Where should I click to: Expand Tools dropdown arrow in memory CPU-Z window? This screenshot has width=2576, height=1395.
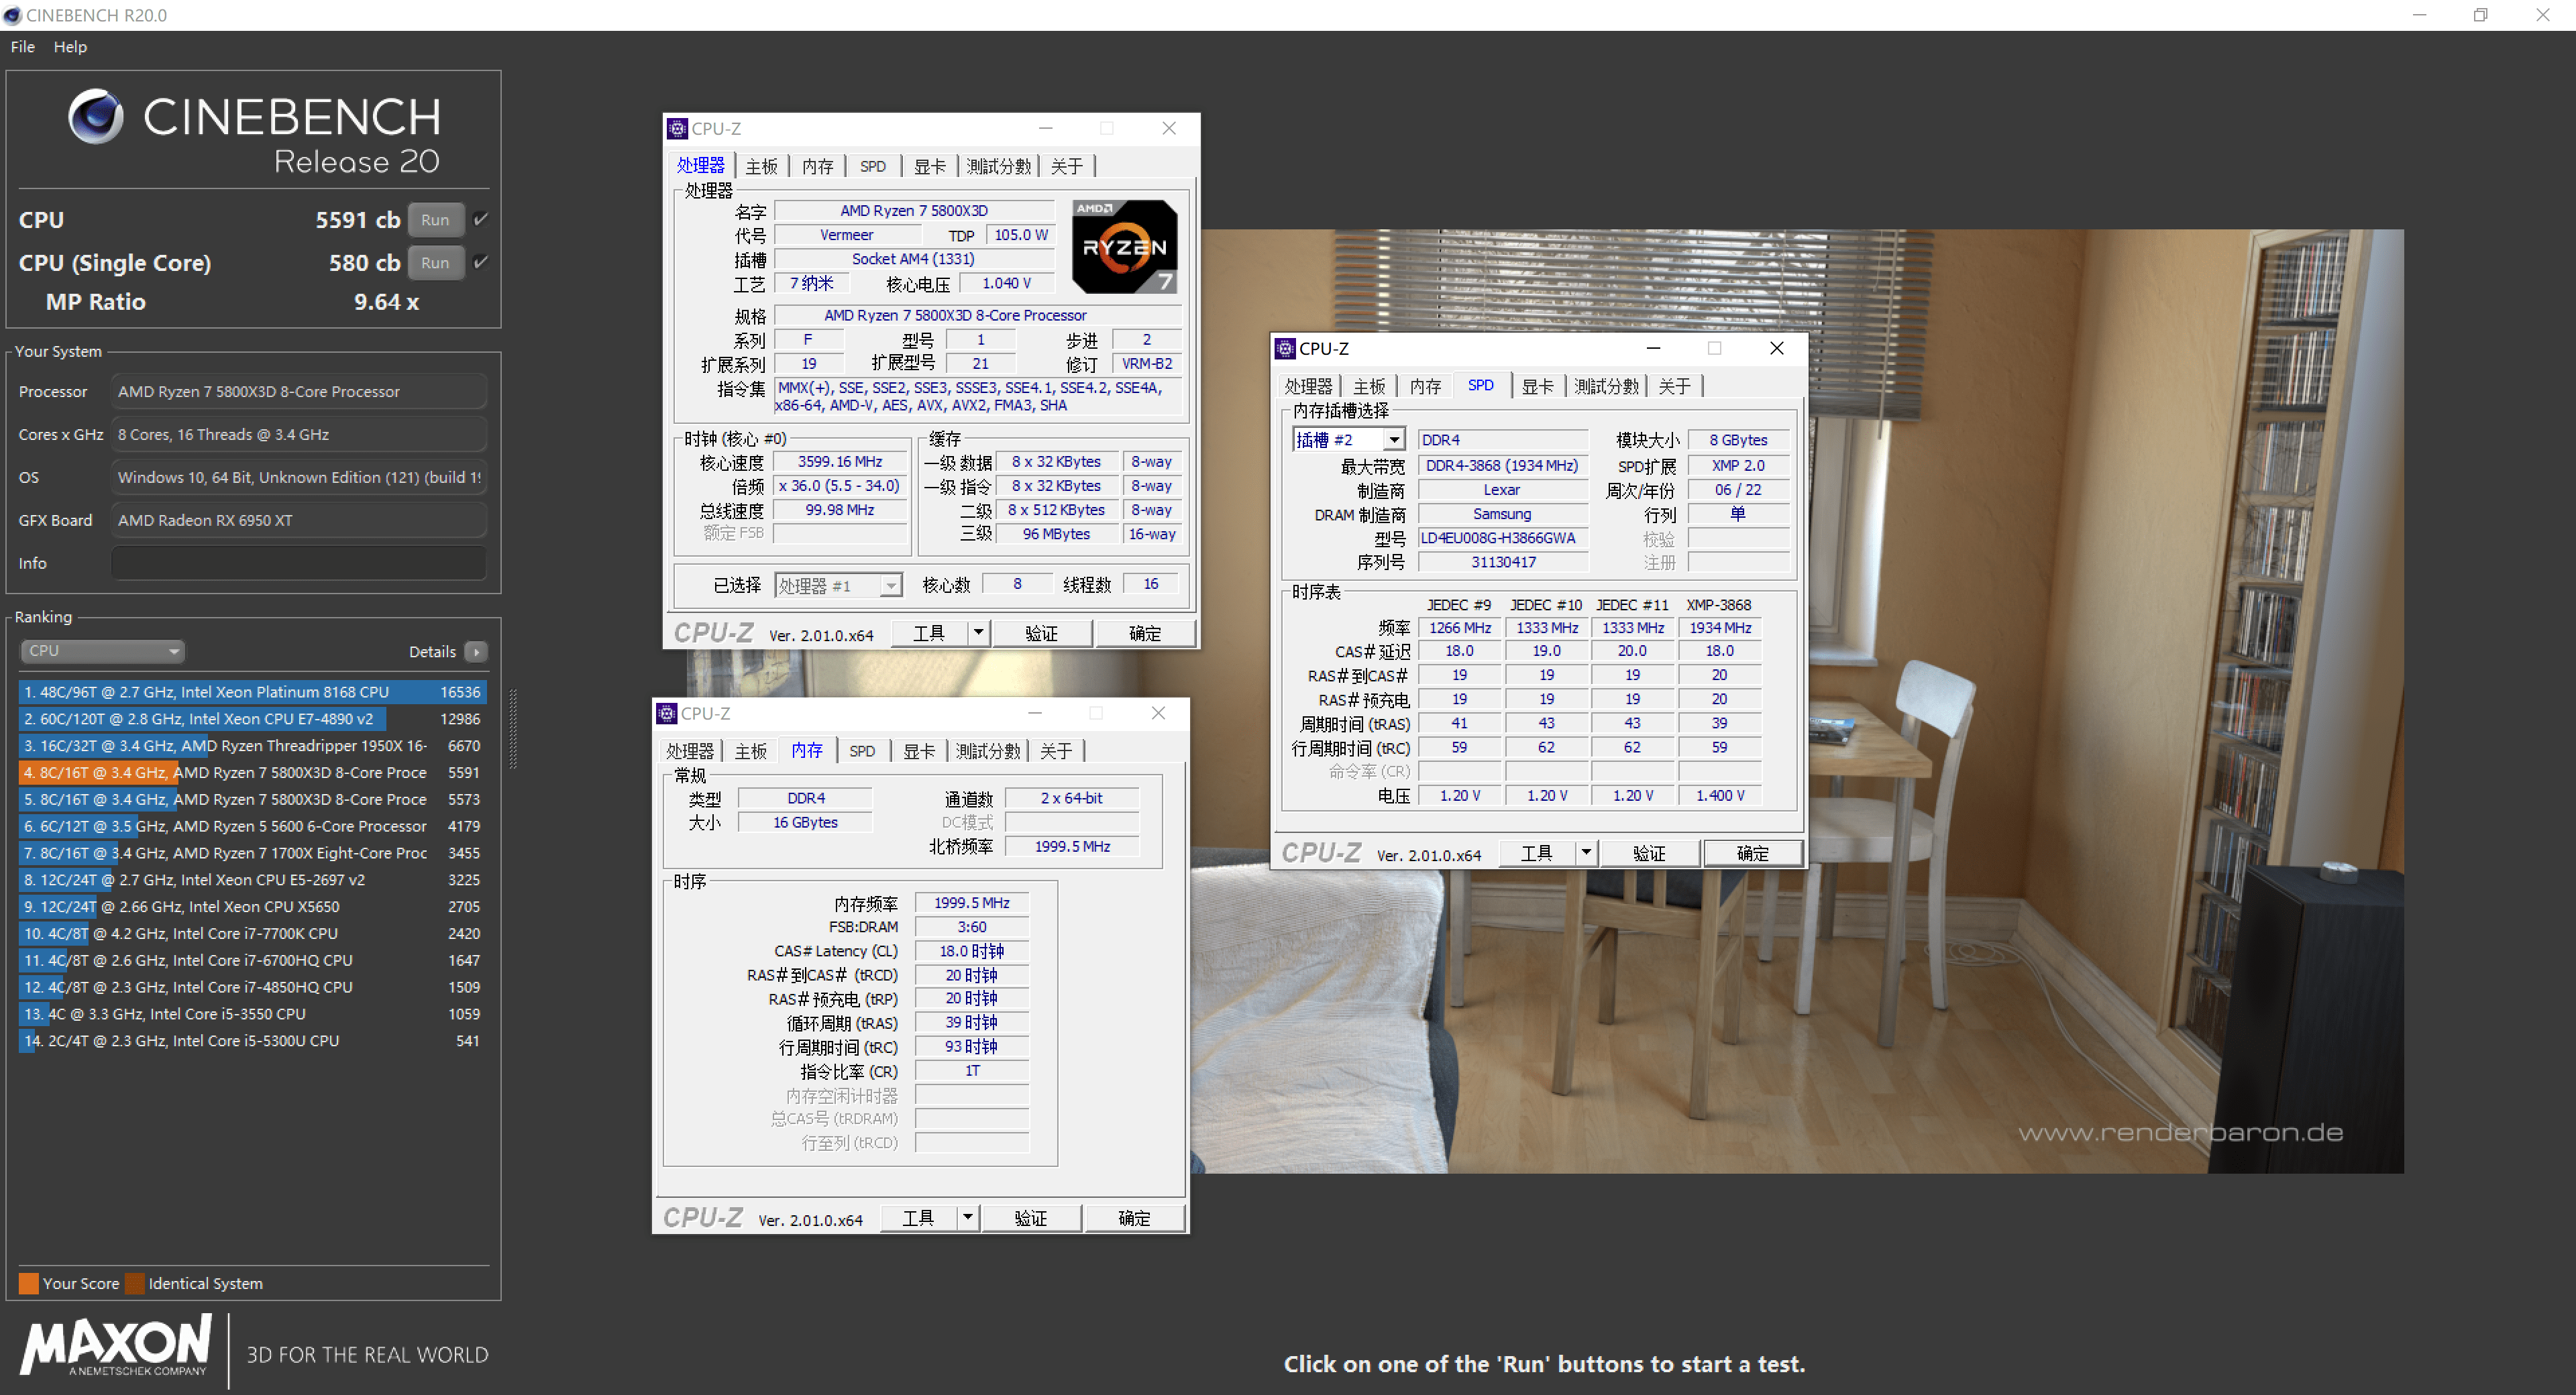click(x=967, y=1218)
